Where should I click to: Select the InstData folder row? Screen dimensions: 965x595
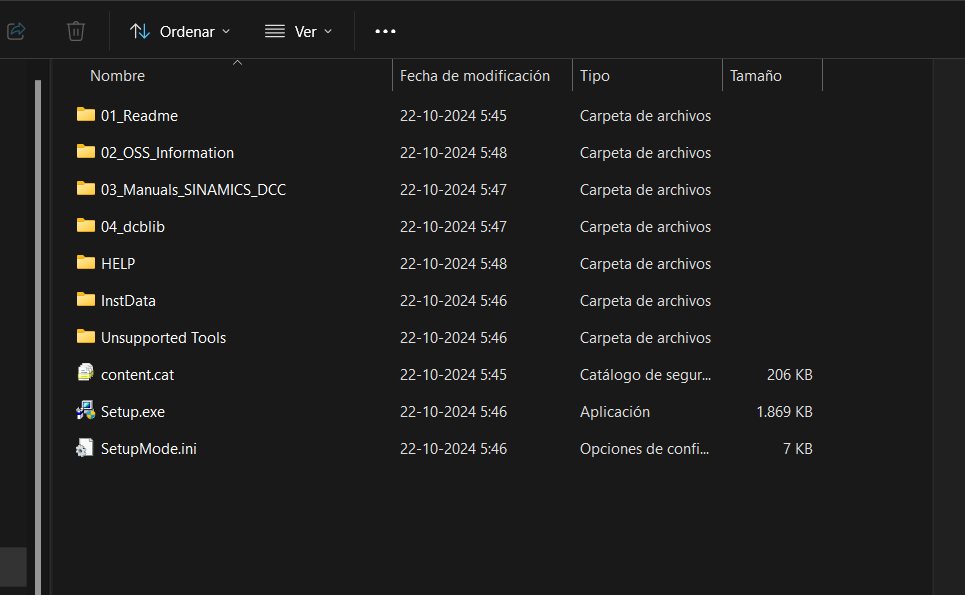click(x=128, y=301)
